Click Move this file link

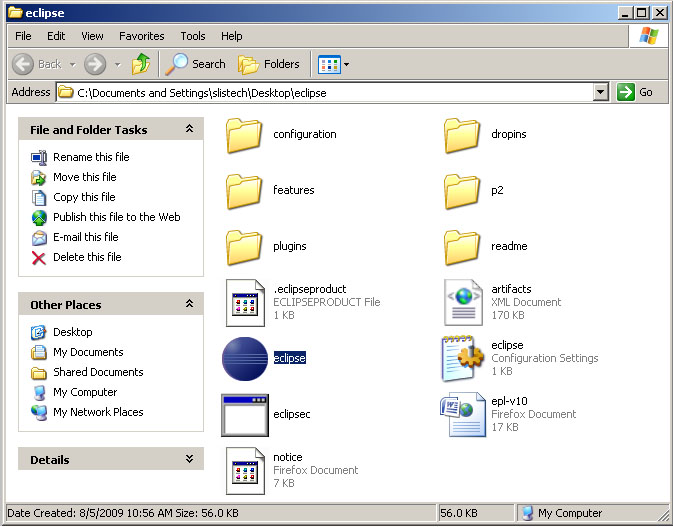point(85,177)
